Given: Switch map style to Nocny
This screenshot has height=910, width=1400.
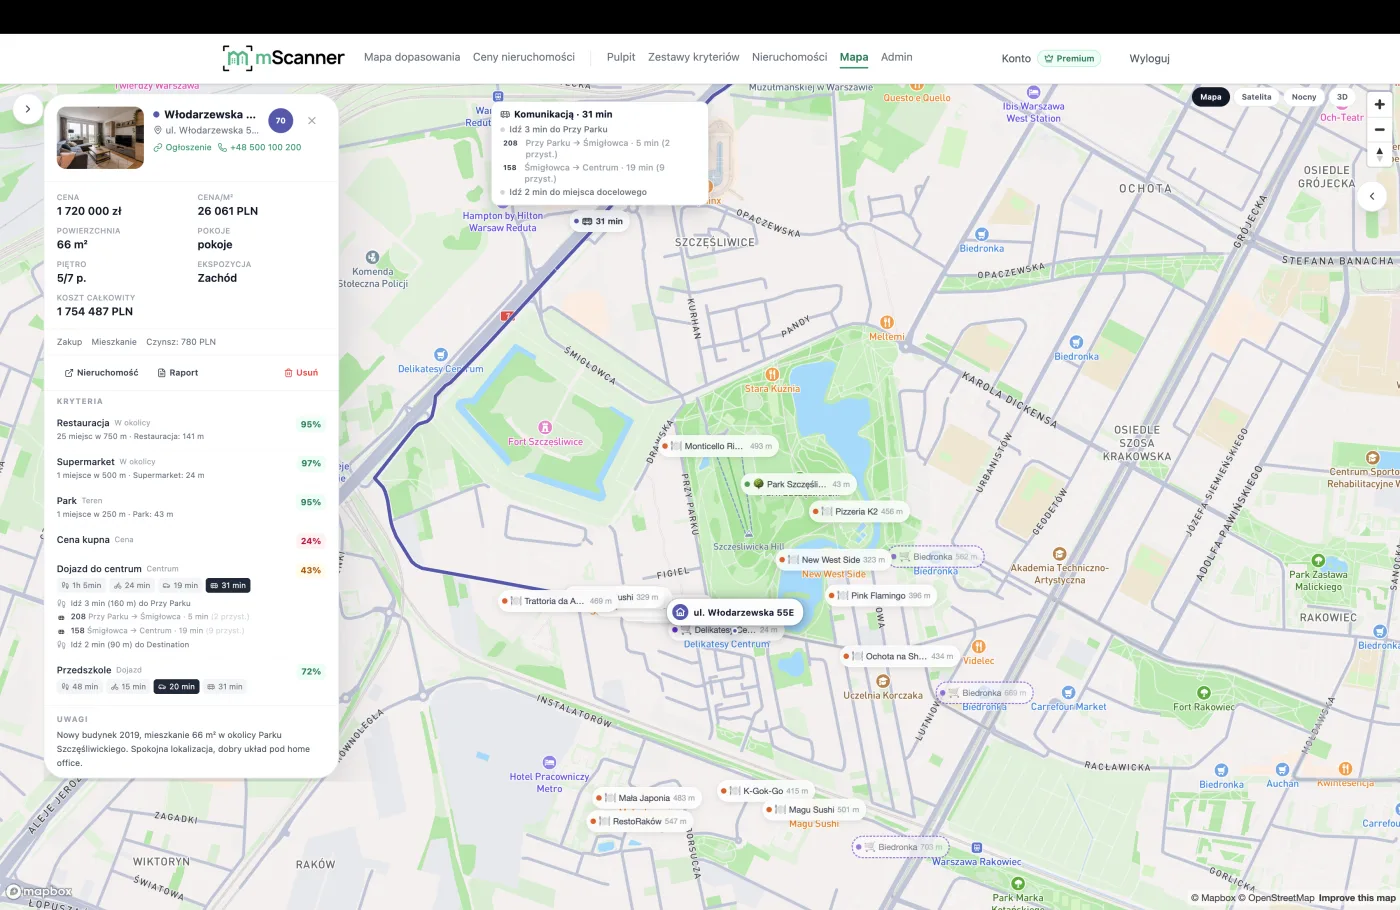Looking at the screenshot, I should (1304, 97).
